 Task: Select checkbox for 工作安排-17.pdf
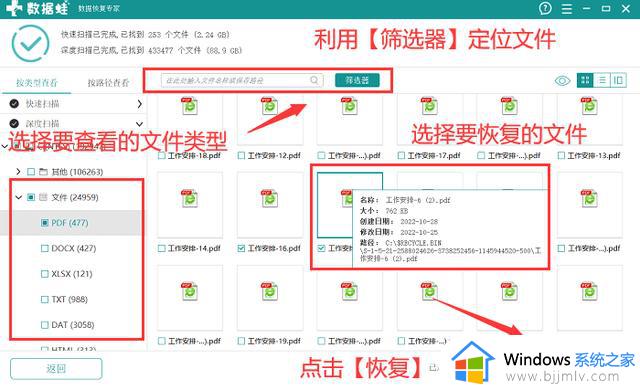401,155
